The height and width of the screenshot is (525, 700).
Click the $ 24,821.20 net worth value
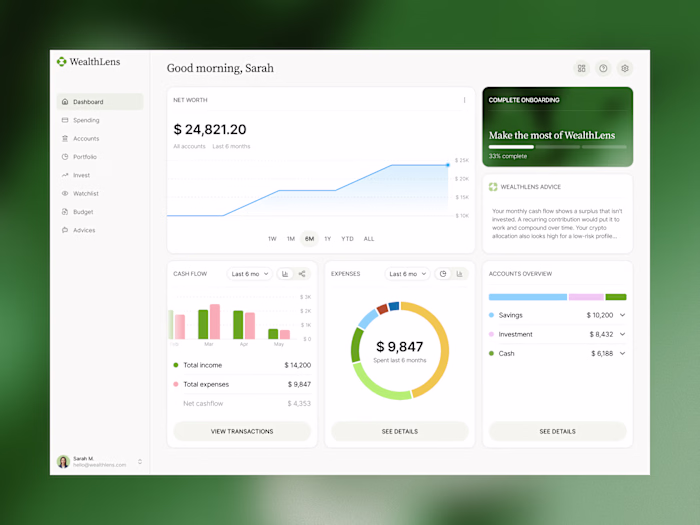pyautogui.click(x=210, y=129)
